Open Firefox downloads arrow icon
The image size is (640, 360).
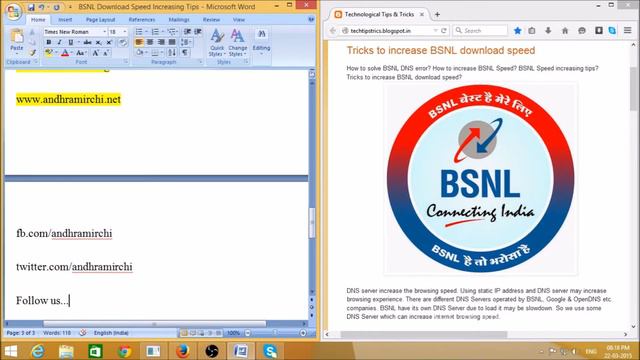pos(548,31)
